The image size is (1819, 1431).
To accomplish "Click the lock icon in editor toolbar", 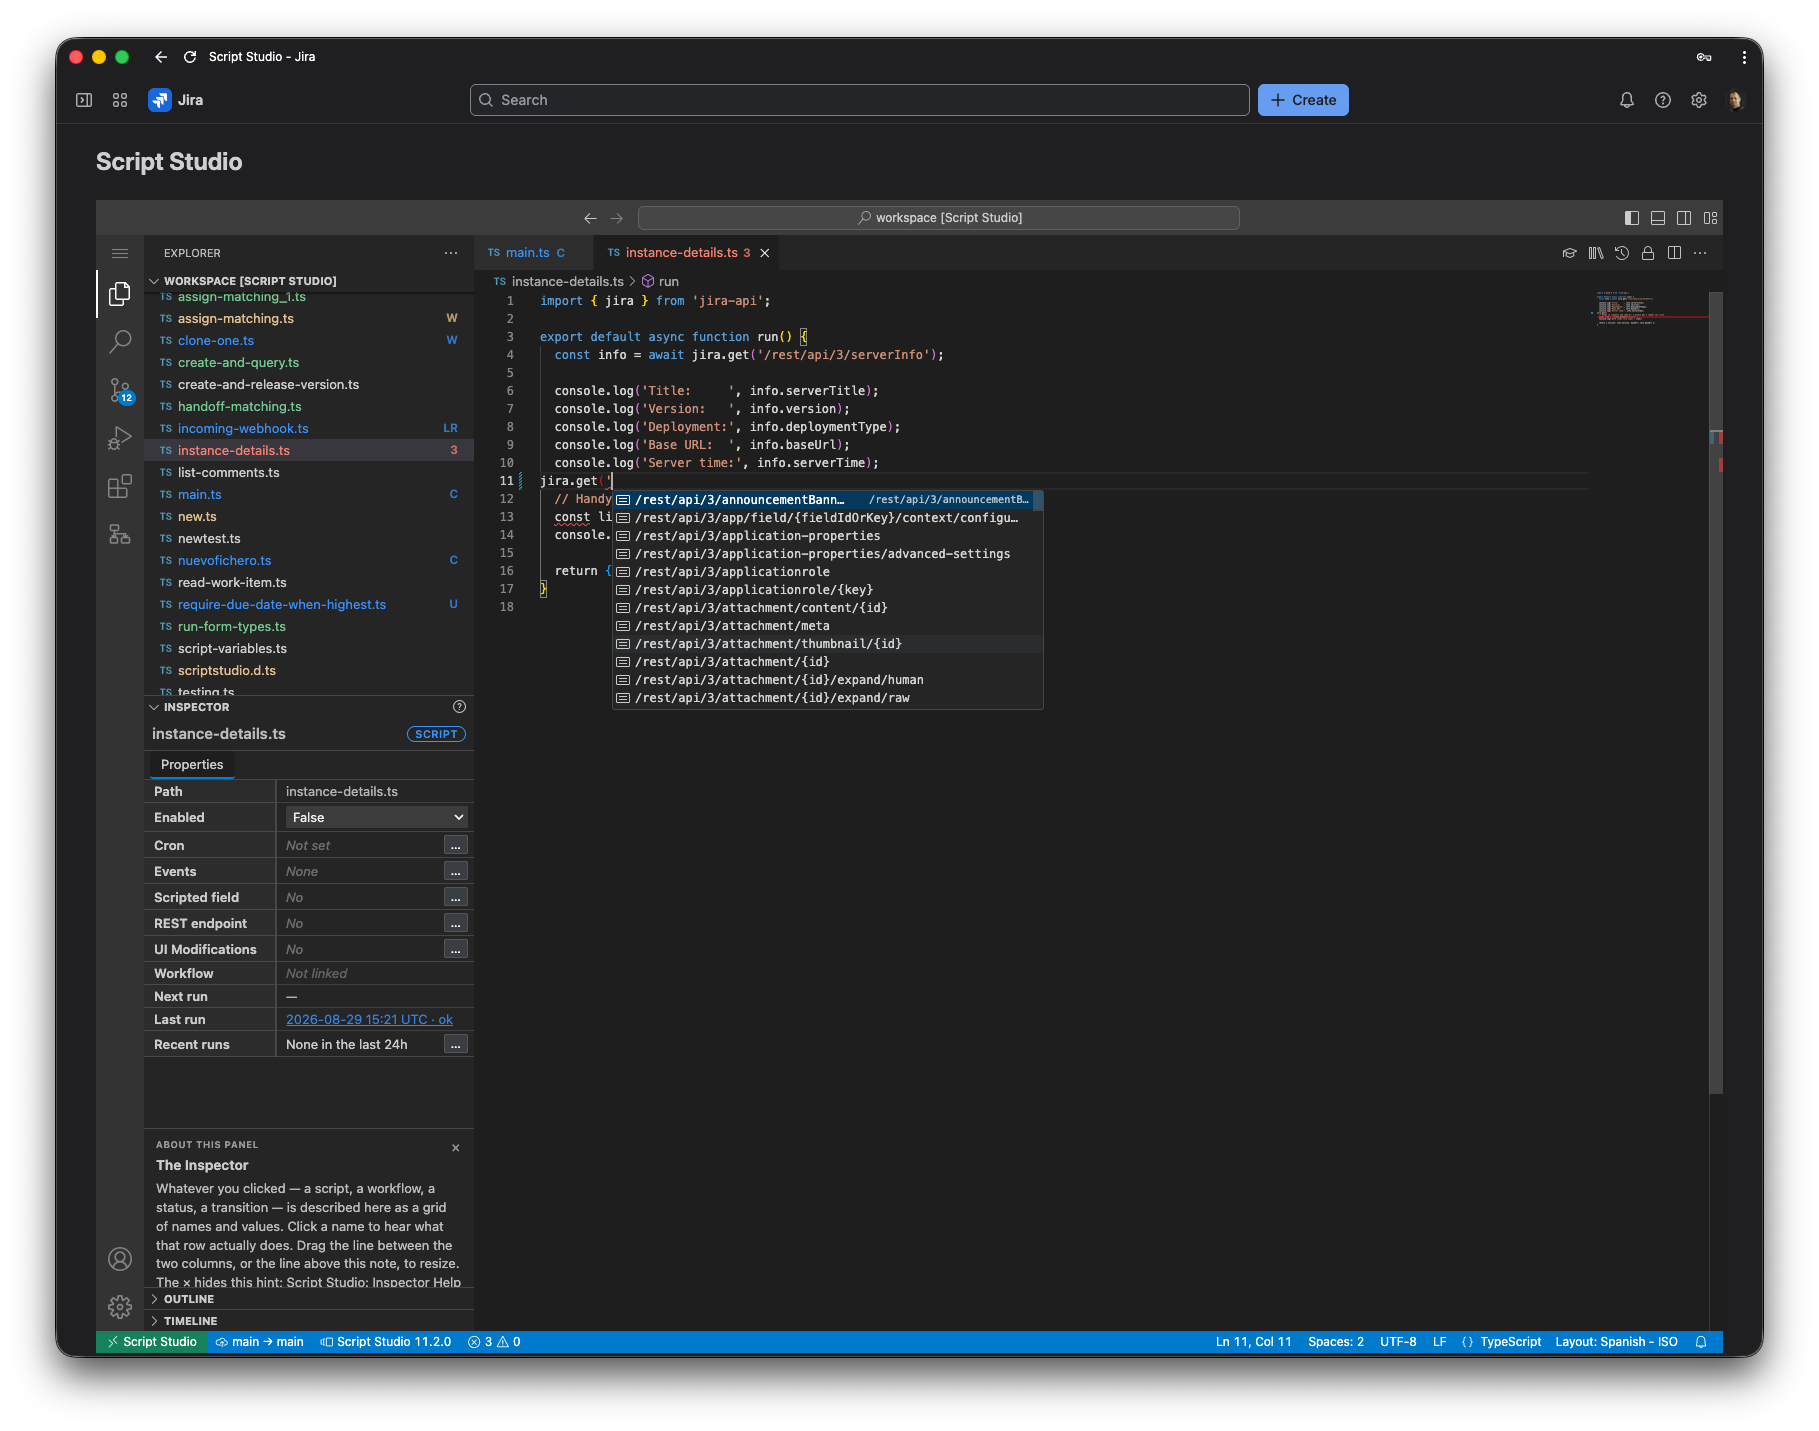I will click(1648, 253).
